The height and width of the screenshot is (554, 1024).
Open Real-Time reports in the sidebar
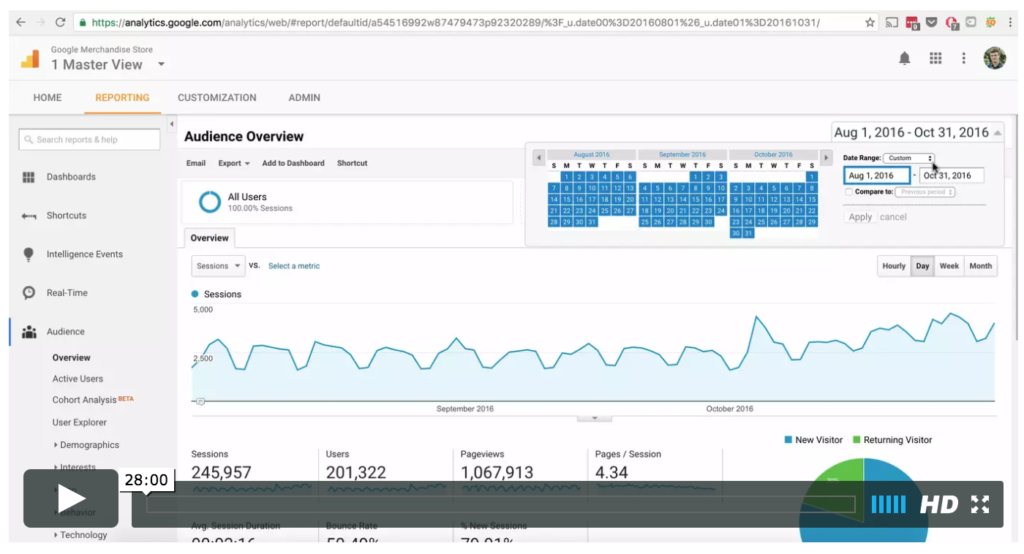(x=67, y=293)
